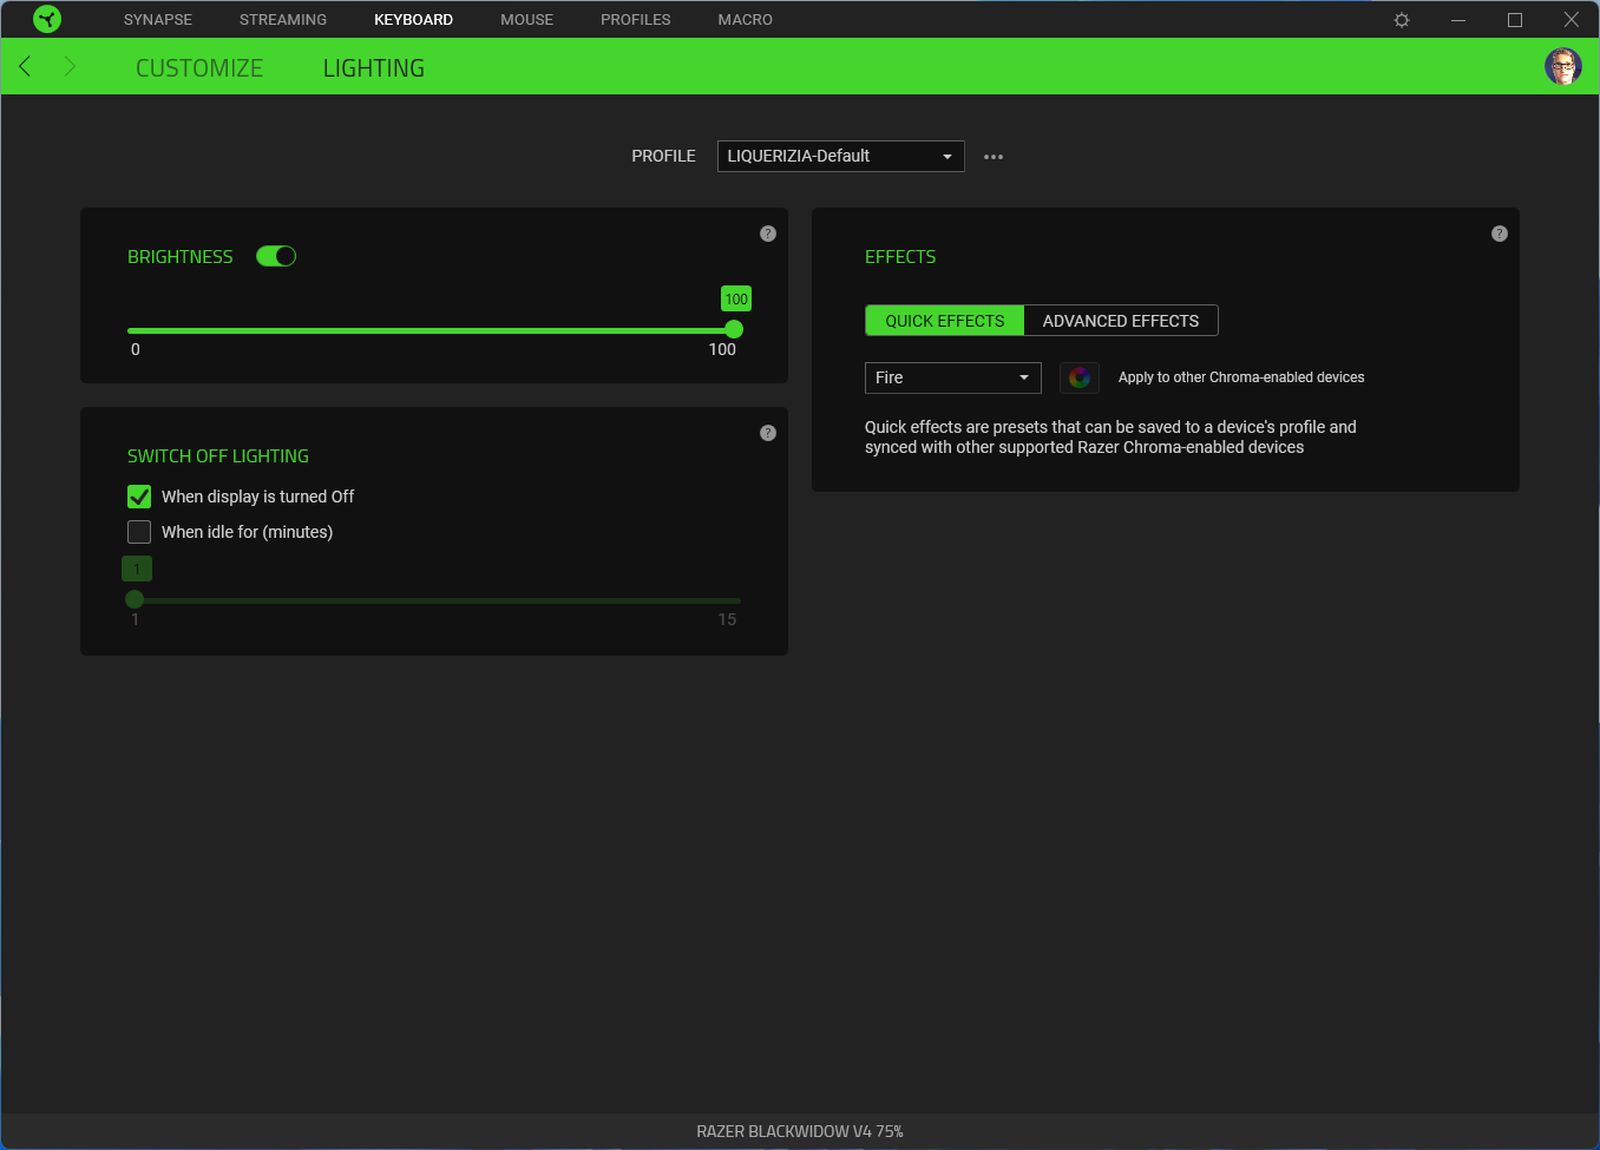Open the Profiles tab
The height and width of the screenshot is (1150, 1600).
pos(636,20)
